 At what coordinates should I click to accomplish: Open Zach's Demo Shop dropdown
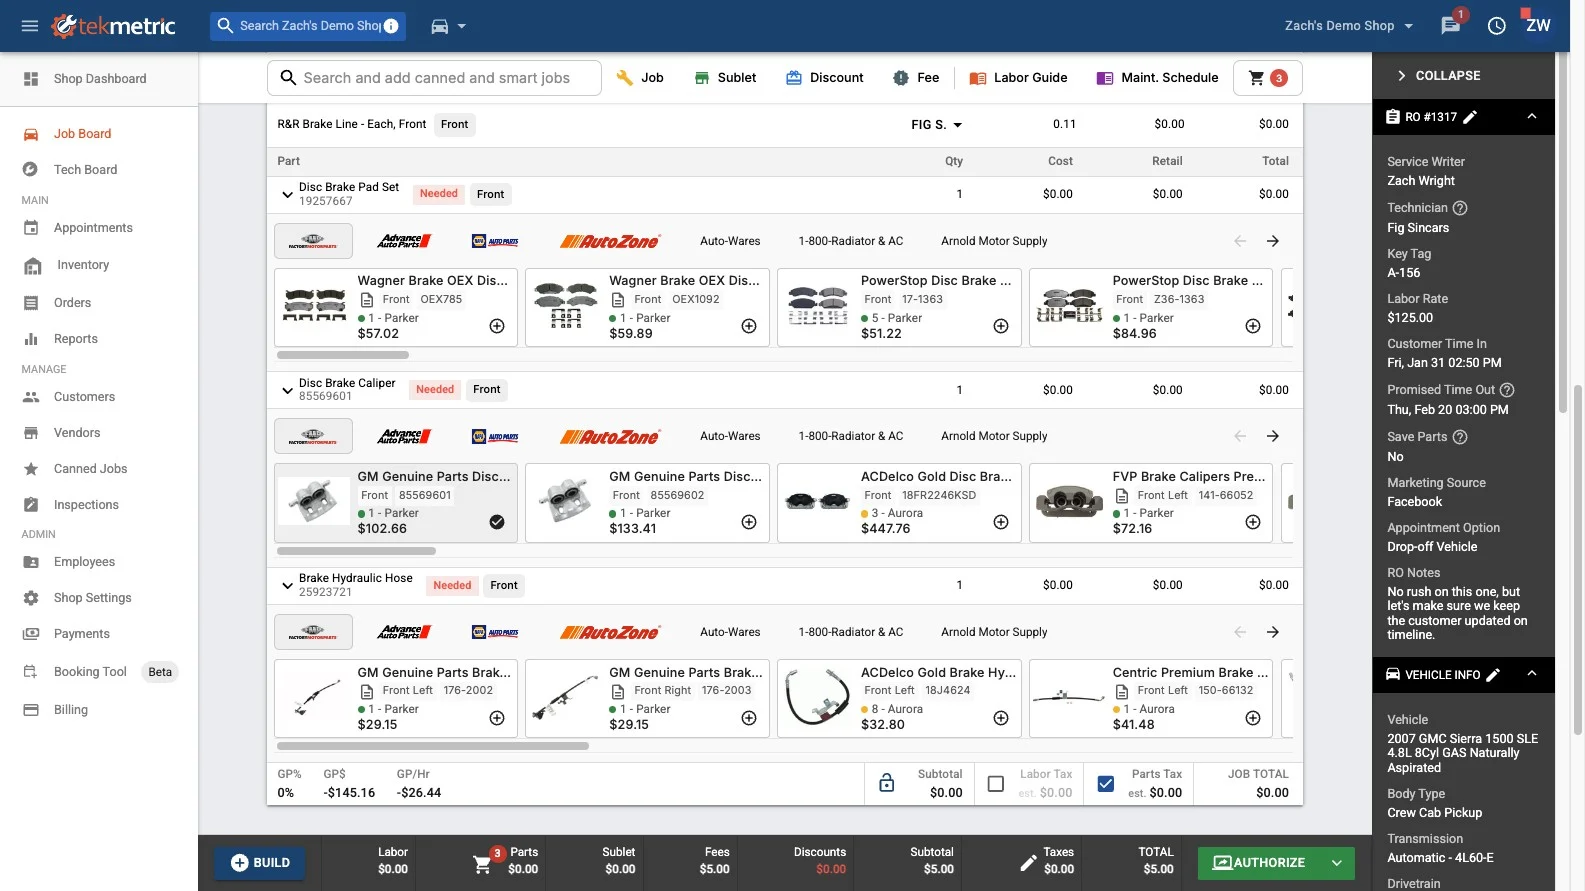tap(1349, 26)
